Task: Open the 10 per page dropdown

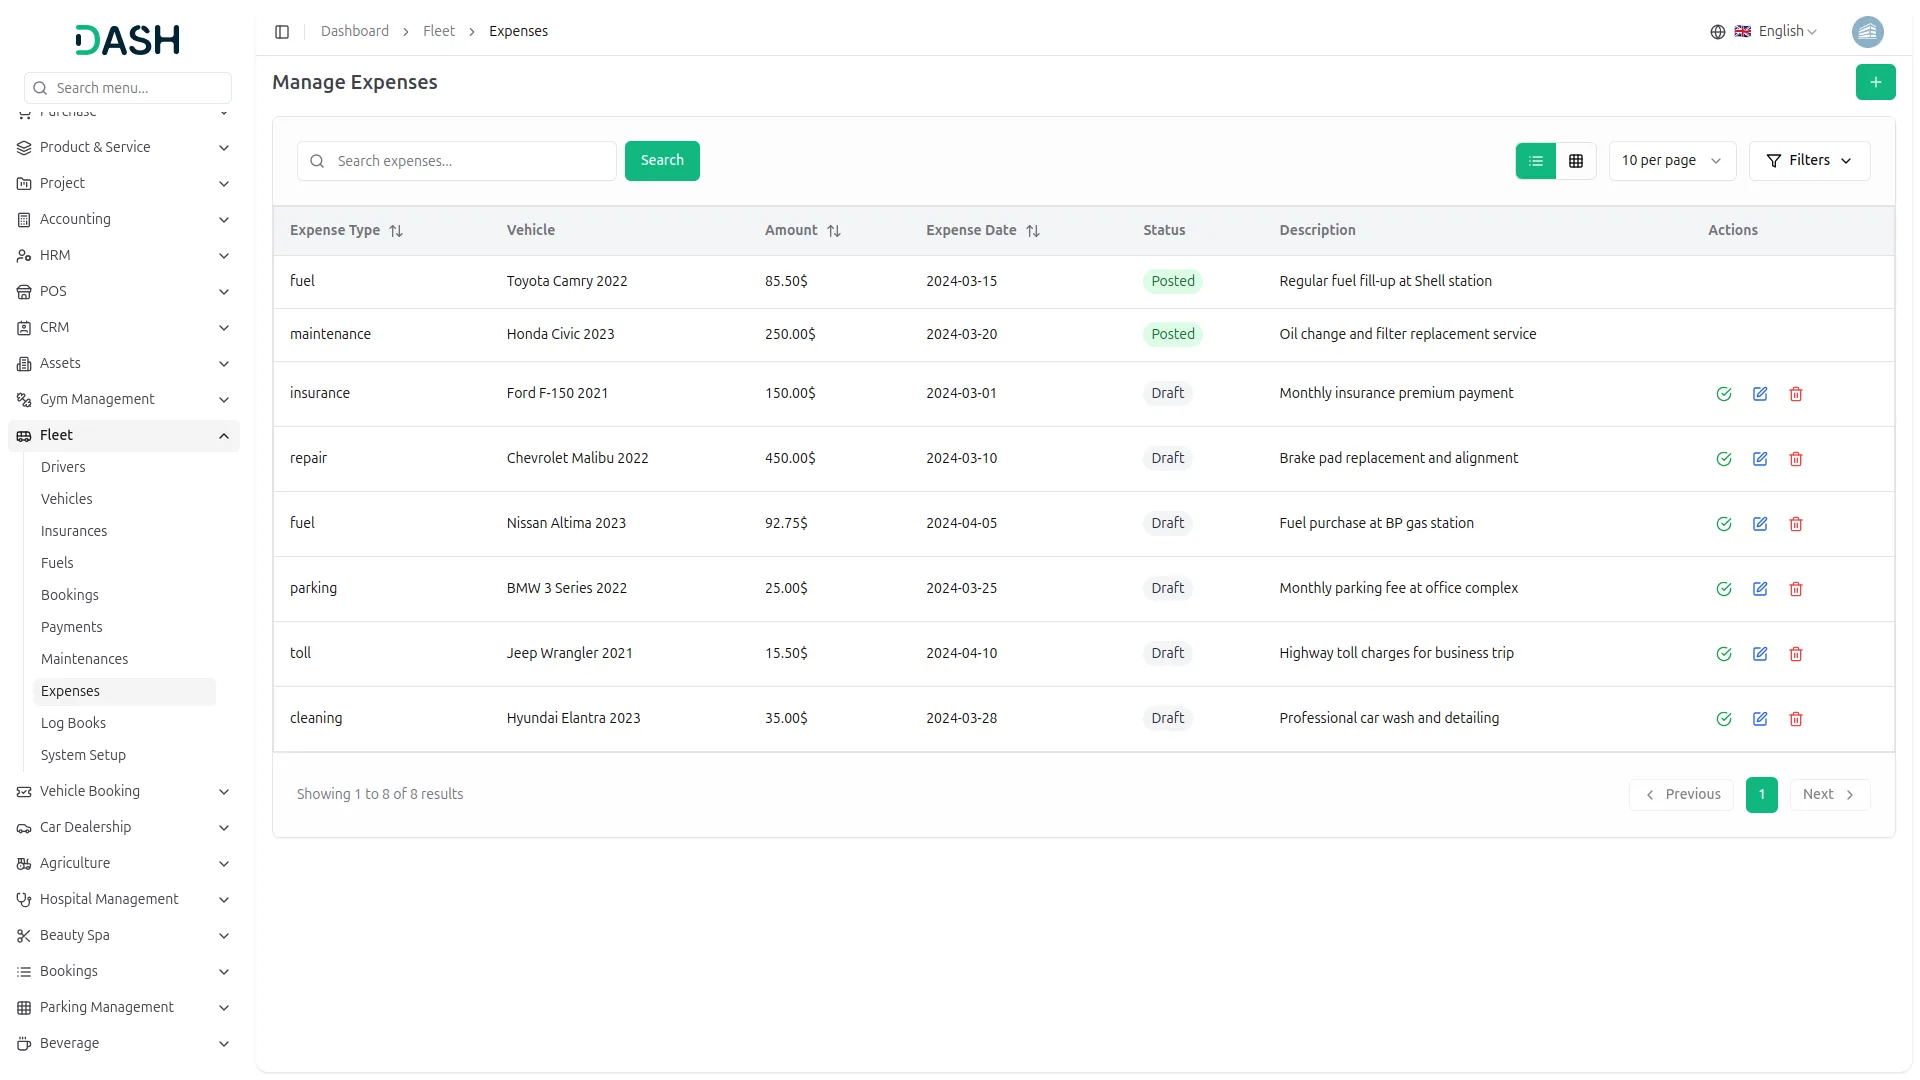Action: point(1671,161)
